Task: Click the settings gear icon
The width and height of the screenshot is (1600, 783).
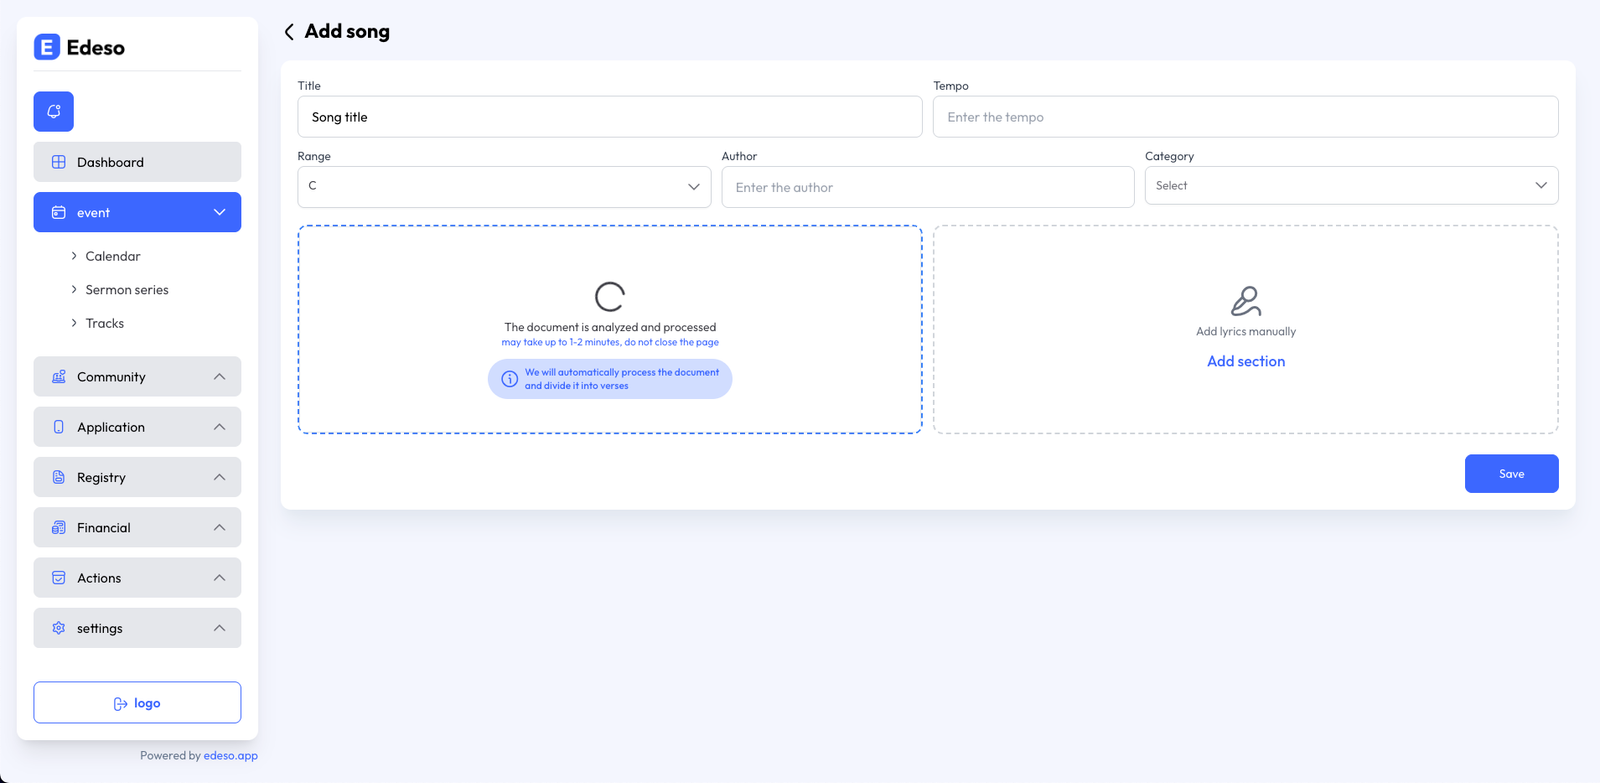Action: (59, 628)
